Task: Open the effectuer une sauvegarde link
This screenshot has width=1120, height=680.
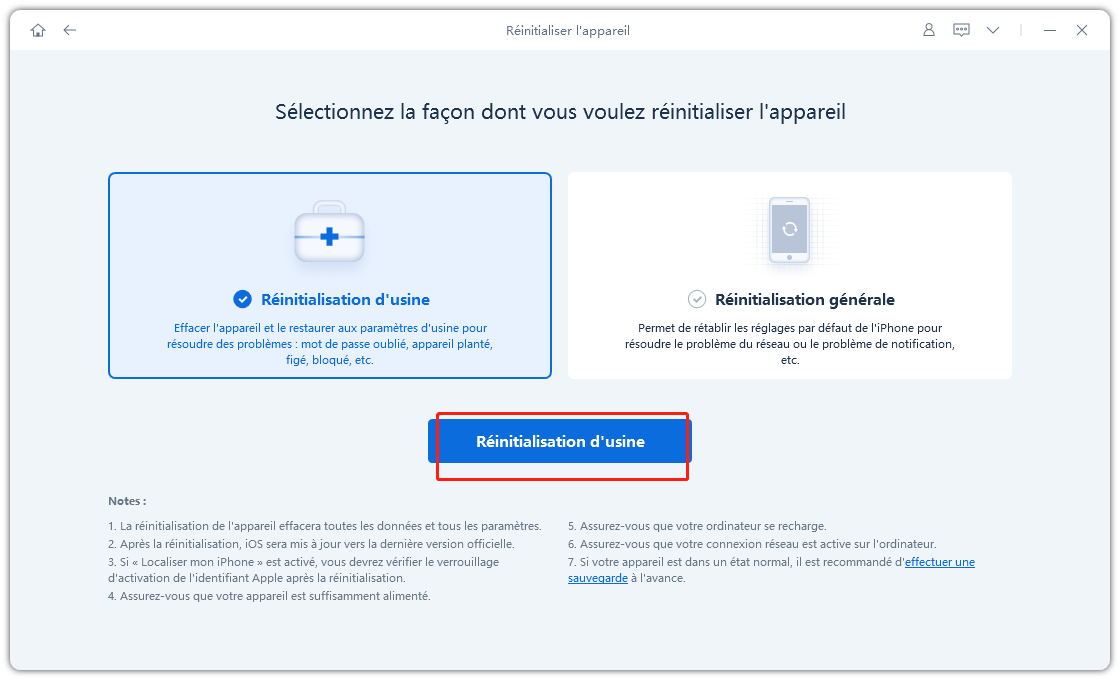Action: click(x=771, y=570)
